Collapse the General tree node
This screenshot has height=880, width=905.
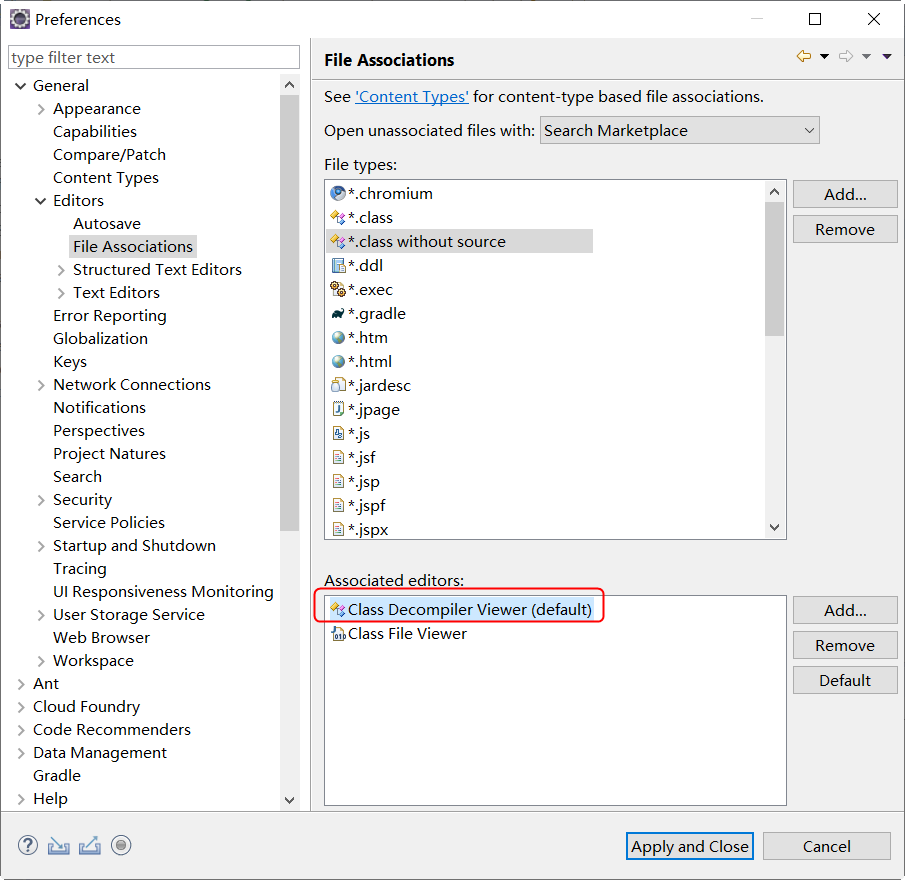pyautogui.click(x=21, y=86)
